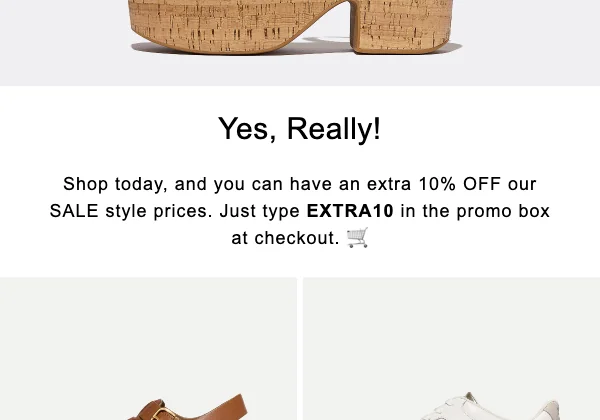Click the "10% OFF" text
Image resolution: width=600 pixels, height=420 pixels.
pos(460,184)
